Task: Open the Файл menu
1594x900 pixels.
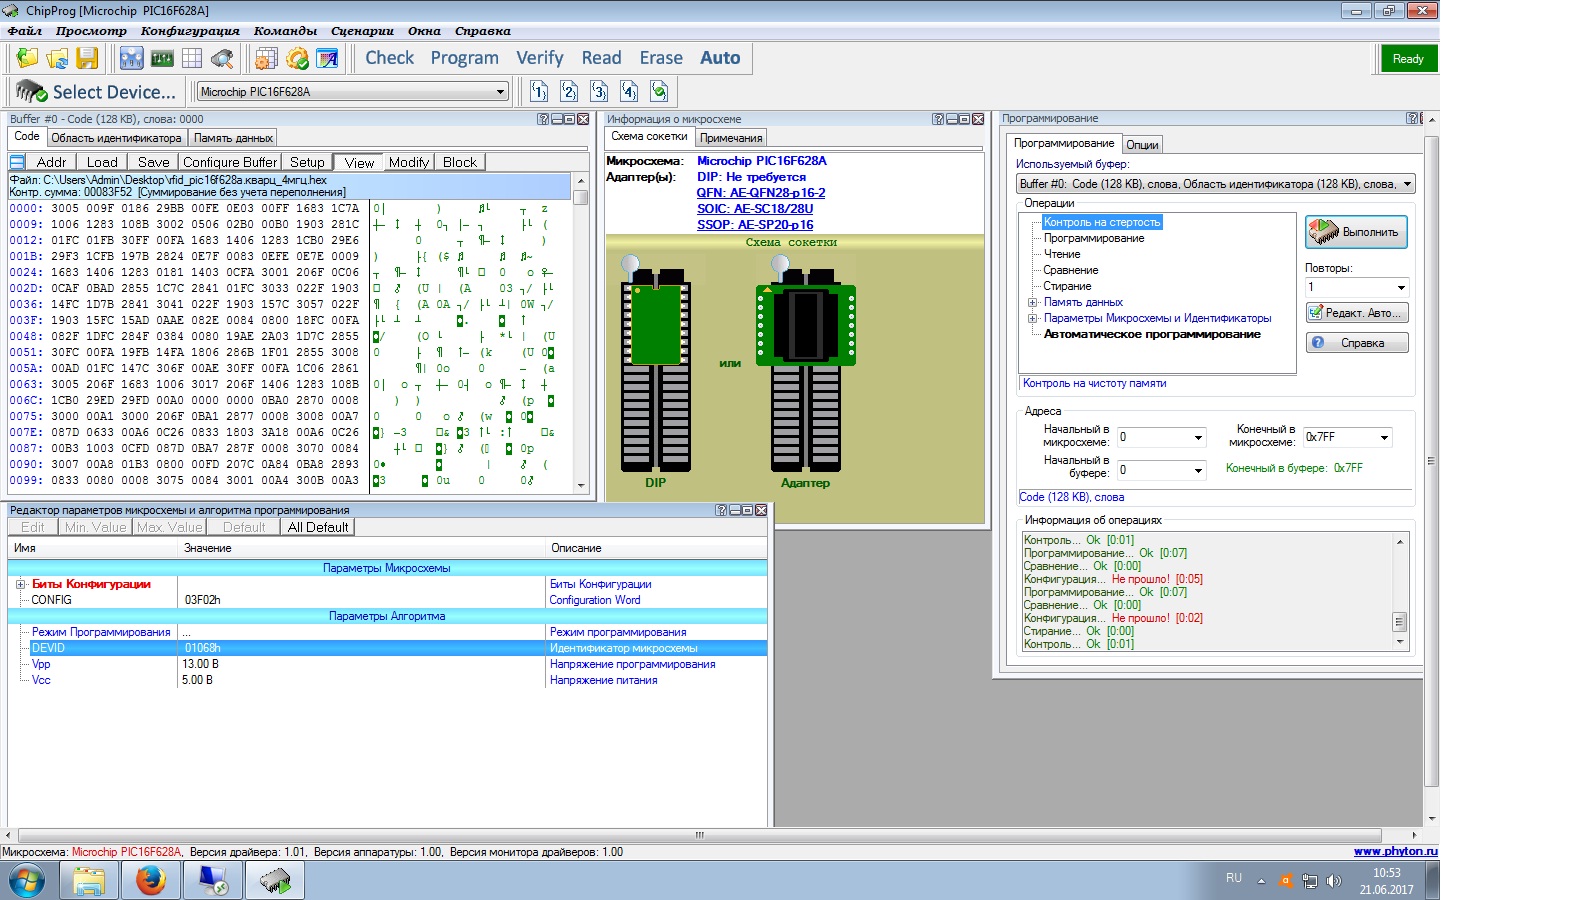Action: pos(24,31)
